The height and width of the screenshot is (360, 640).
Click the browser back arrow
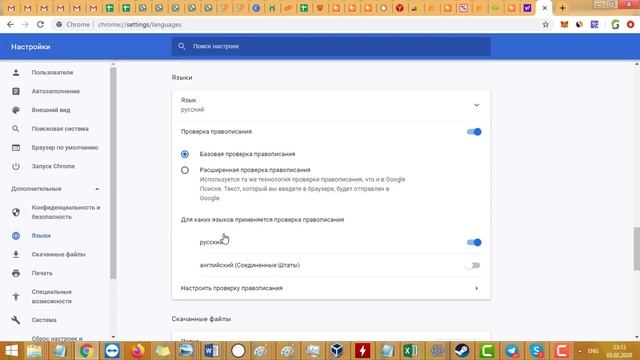(10, 24)
